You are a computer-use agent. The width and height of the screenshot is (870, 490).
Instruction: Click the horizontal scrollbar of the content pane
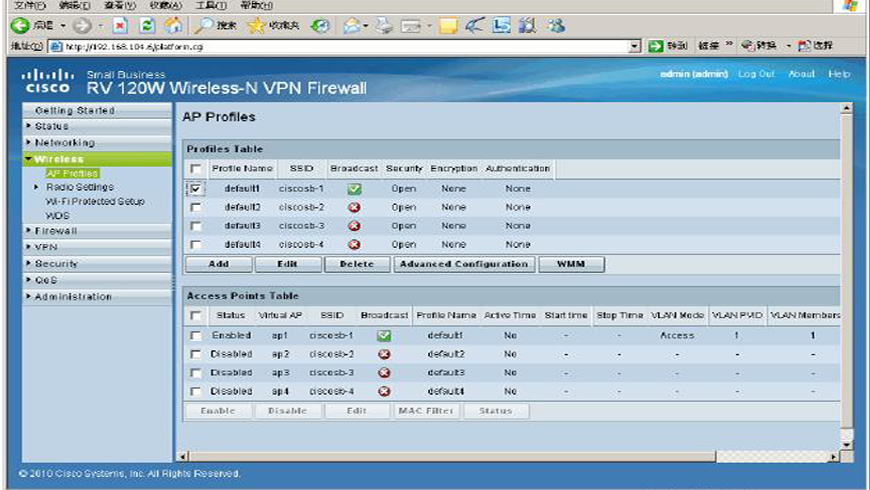(x=452, y=457)
